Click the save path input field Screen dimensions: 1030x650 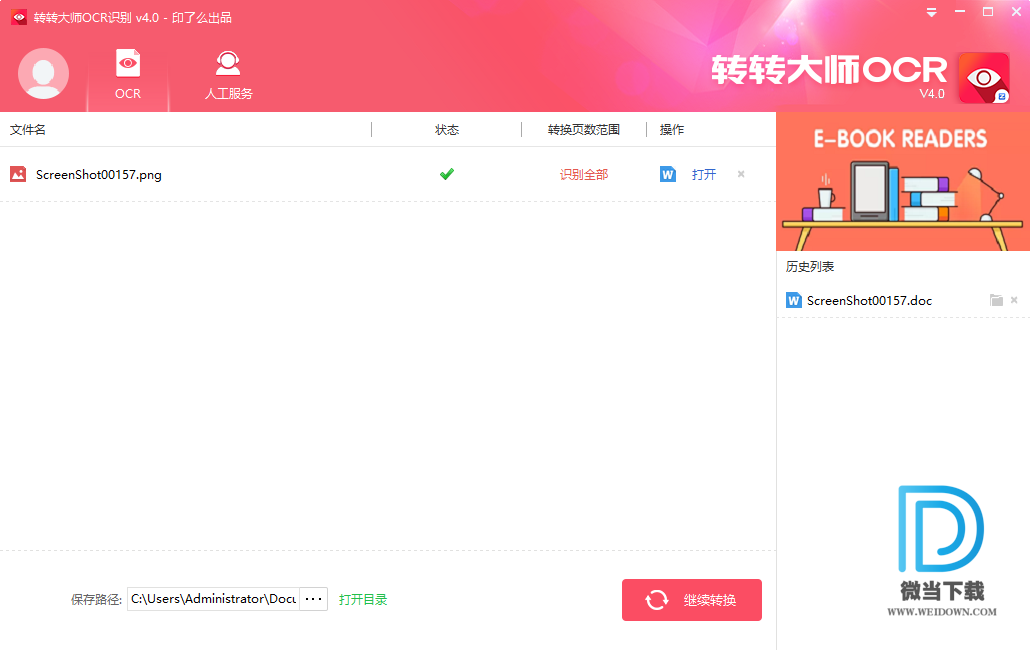(x=213, y=599)
